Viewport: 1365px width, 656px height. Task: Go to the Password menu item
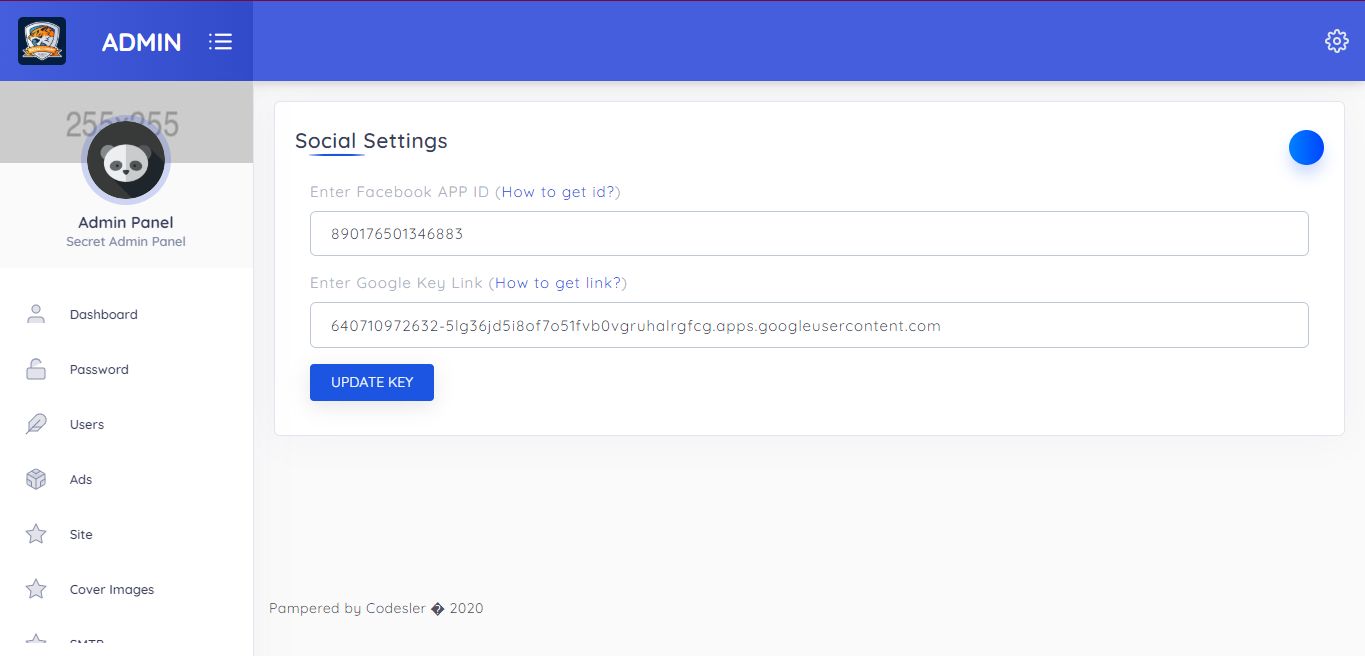pyautogui.click(x=99, y=369)
